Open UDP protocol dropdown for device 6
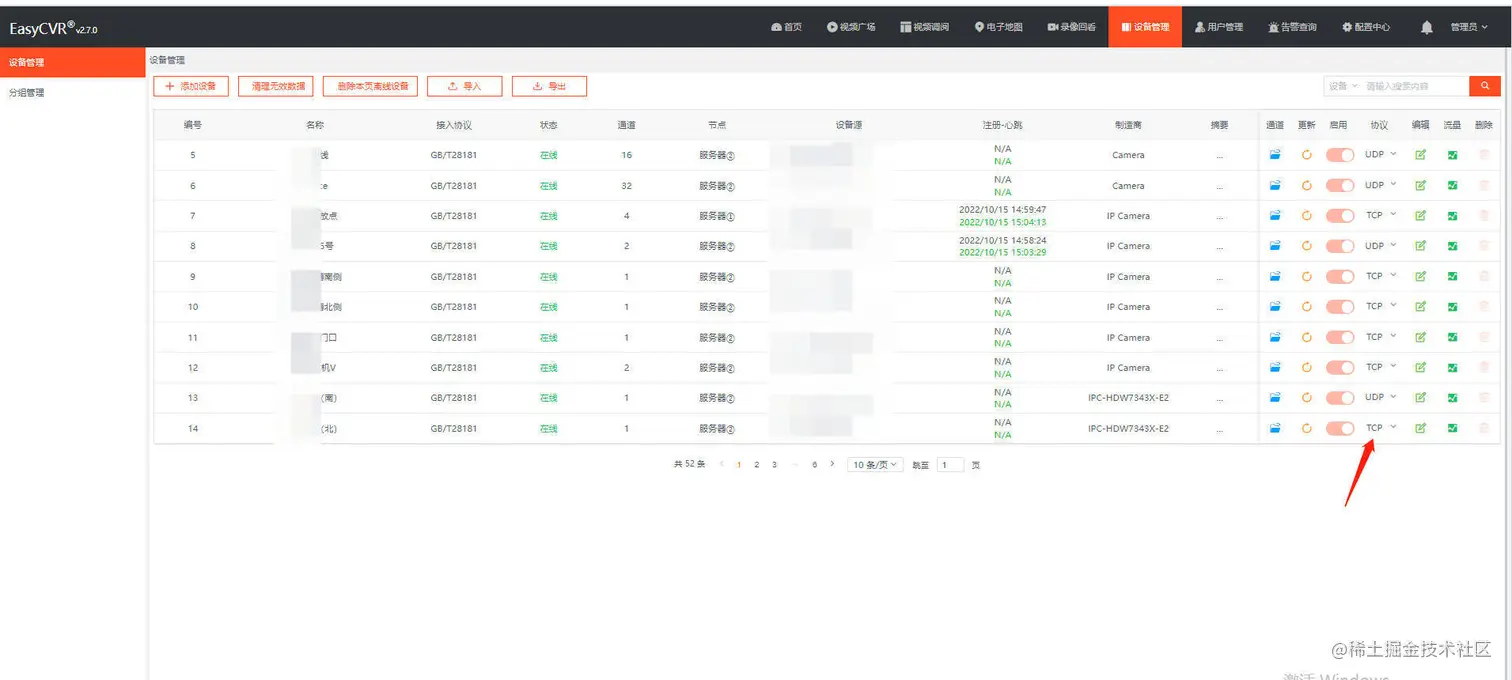 [1381, 185]
